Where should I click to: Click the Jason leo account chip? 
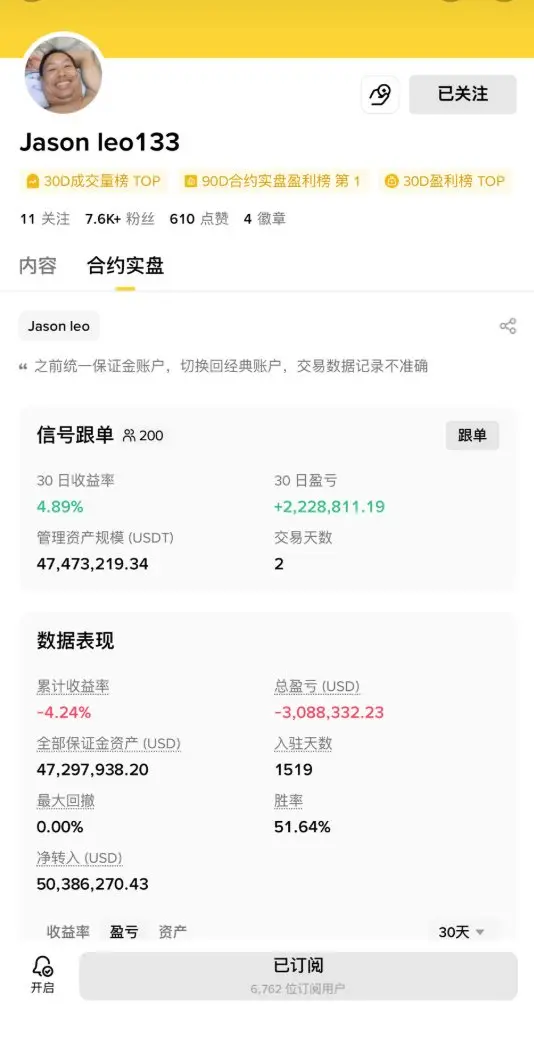point(59,326)
